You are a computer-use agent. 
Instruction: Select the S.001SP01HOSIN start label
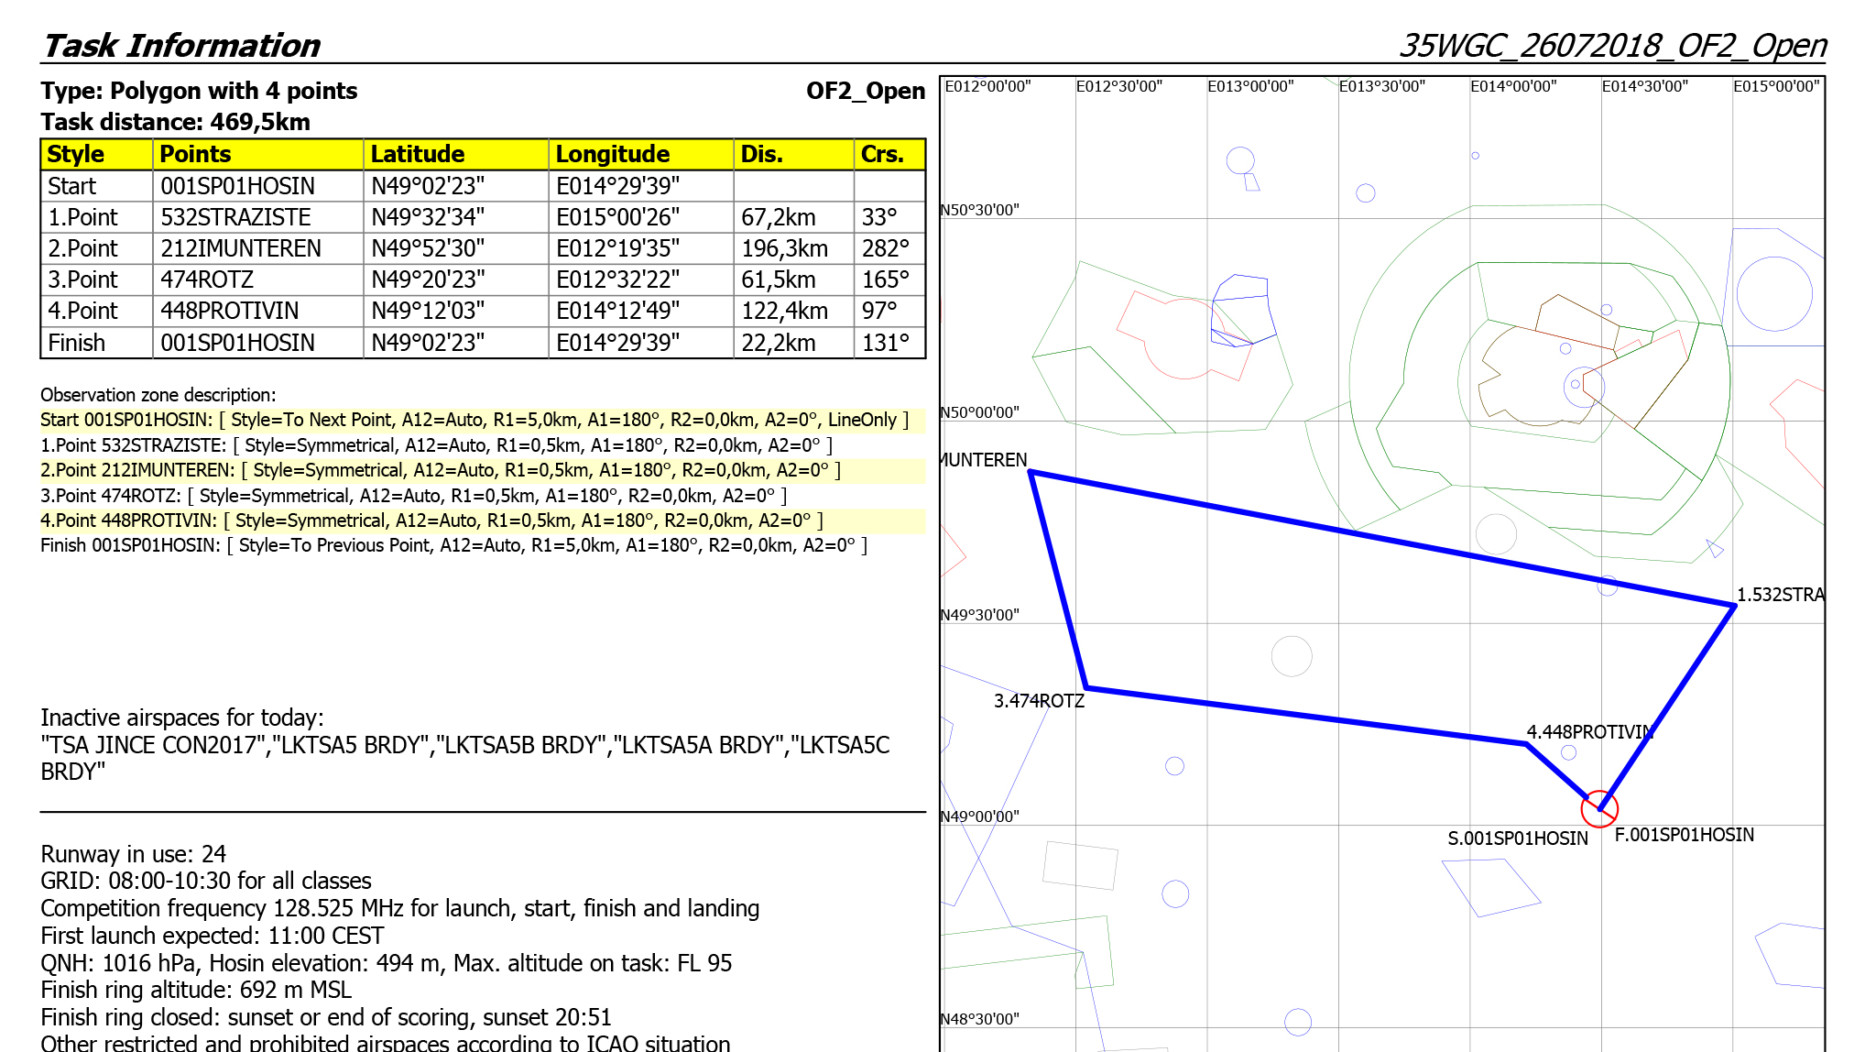point(1517,838)
